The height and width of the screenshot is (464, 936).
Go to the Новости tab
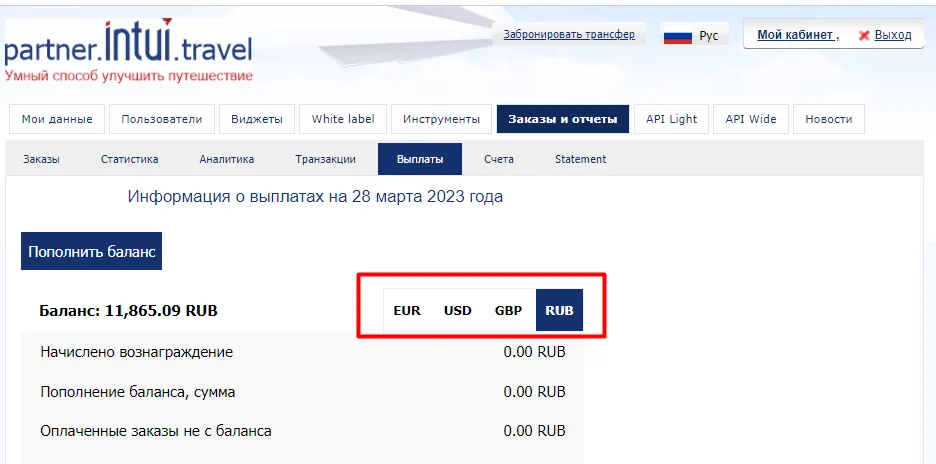[x=828, y=119]
